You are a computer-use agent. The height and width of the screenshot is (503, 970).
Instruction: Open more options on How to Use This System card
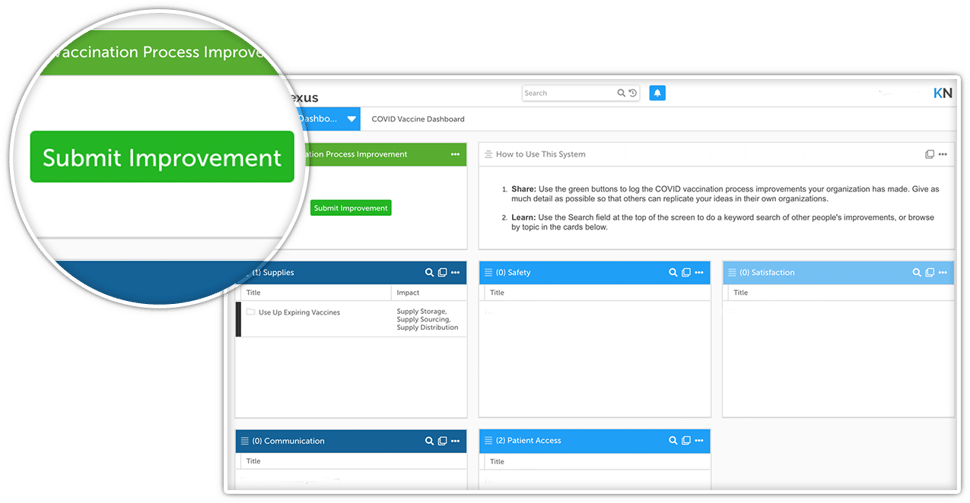click(943, 154)
